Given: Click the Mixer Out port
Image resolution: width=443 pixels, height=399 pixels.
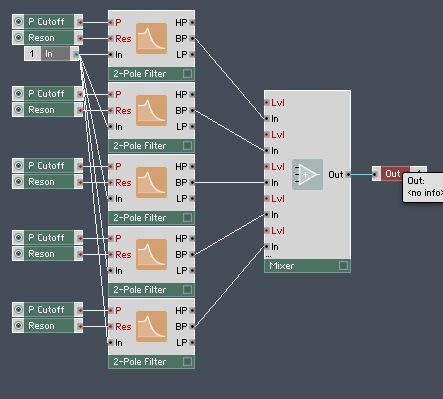Looking at the screenshot, I should 348,174.
